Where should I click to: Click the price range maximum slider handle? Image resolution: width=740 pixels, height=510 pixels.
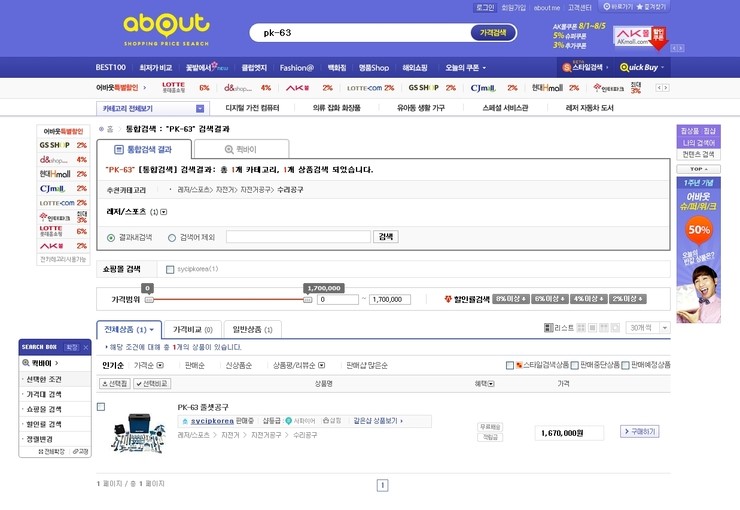(x=307, y=300)
